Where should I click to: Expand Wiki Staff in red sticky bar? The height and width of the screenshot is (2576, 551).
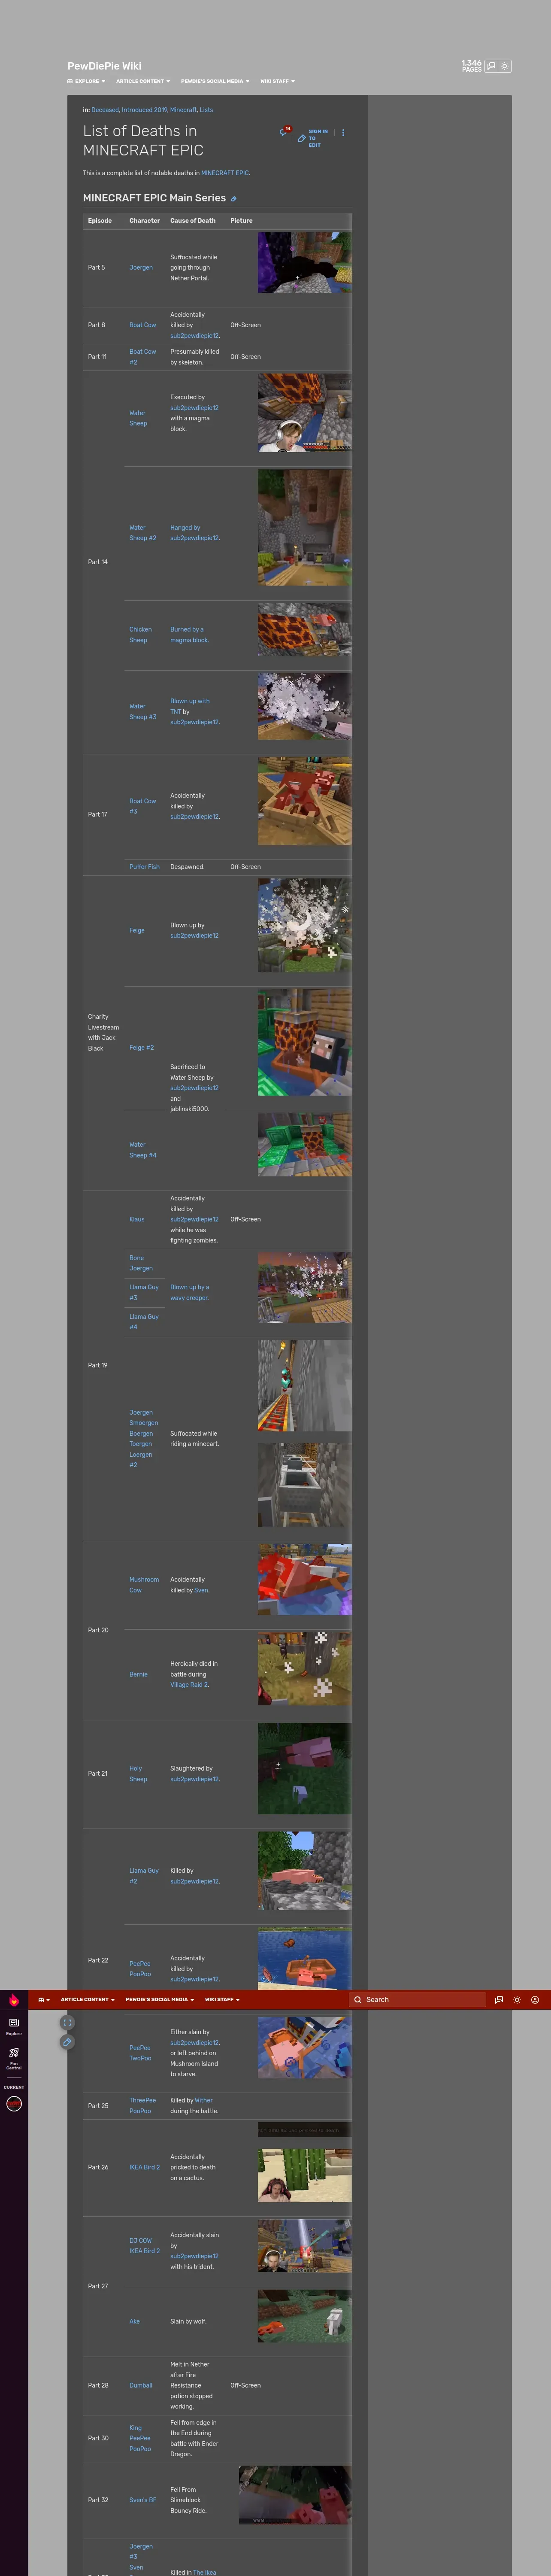tap(222, 2000)
